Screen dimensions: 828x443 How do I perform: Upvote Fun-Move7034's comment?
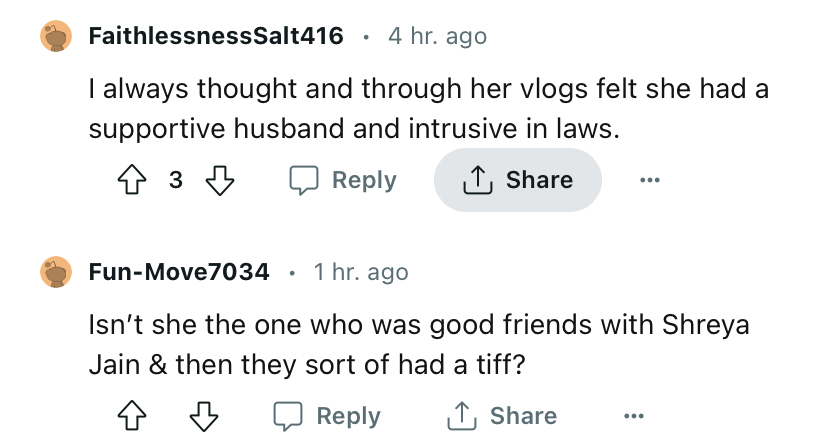[133, 416]
